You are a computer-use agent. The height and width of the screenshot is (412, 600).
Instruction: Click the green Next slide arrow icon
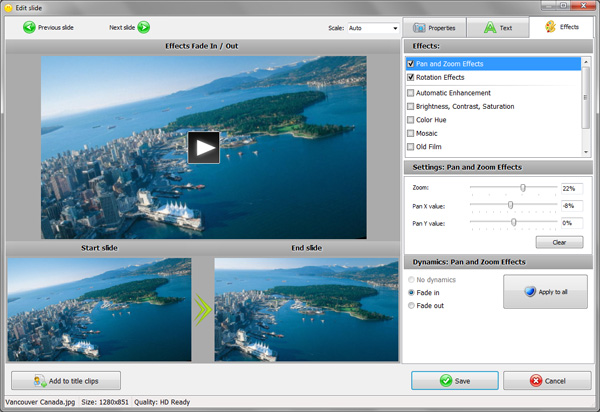(143, 28)
